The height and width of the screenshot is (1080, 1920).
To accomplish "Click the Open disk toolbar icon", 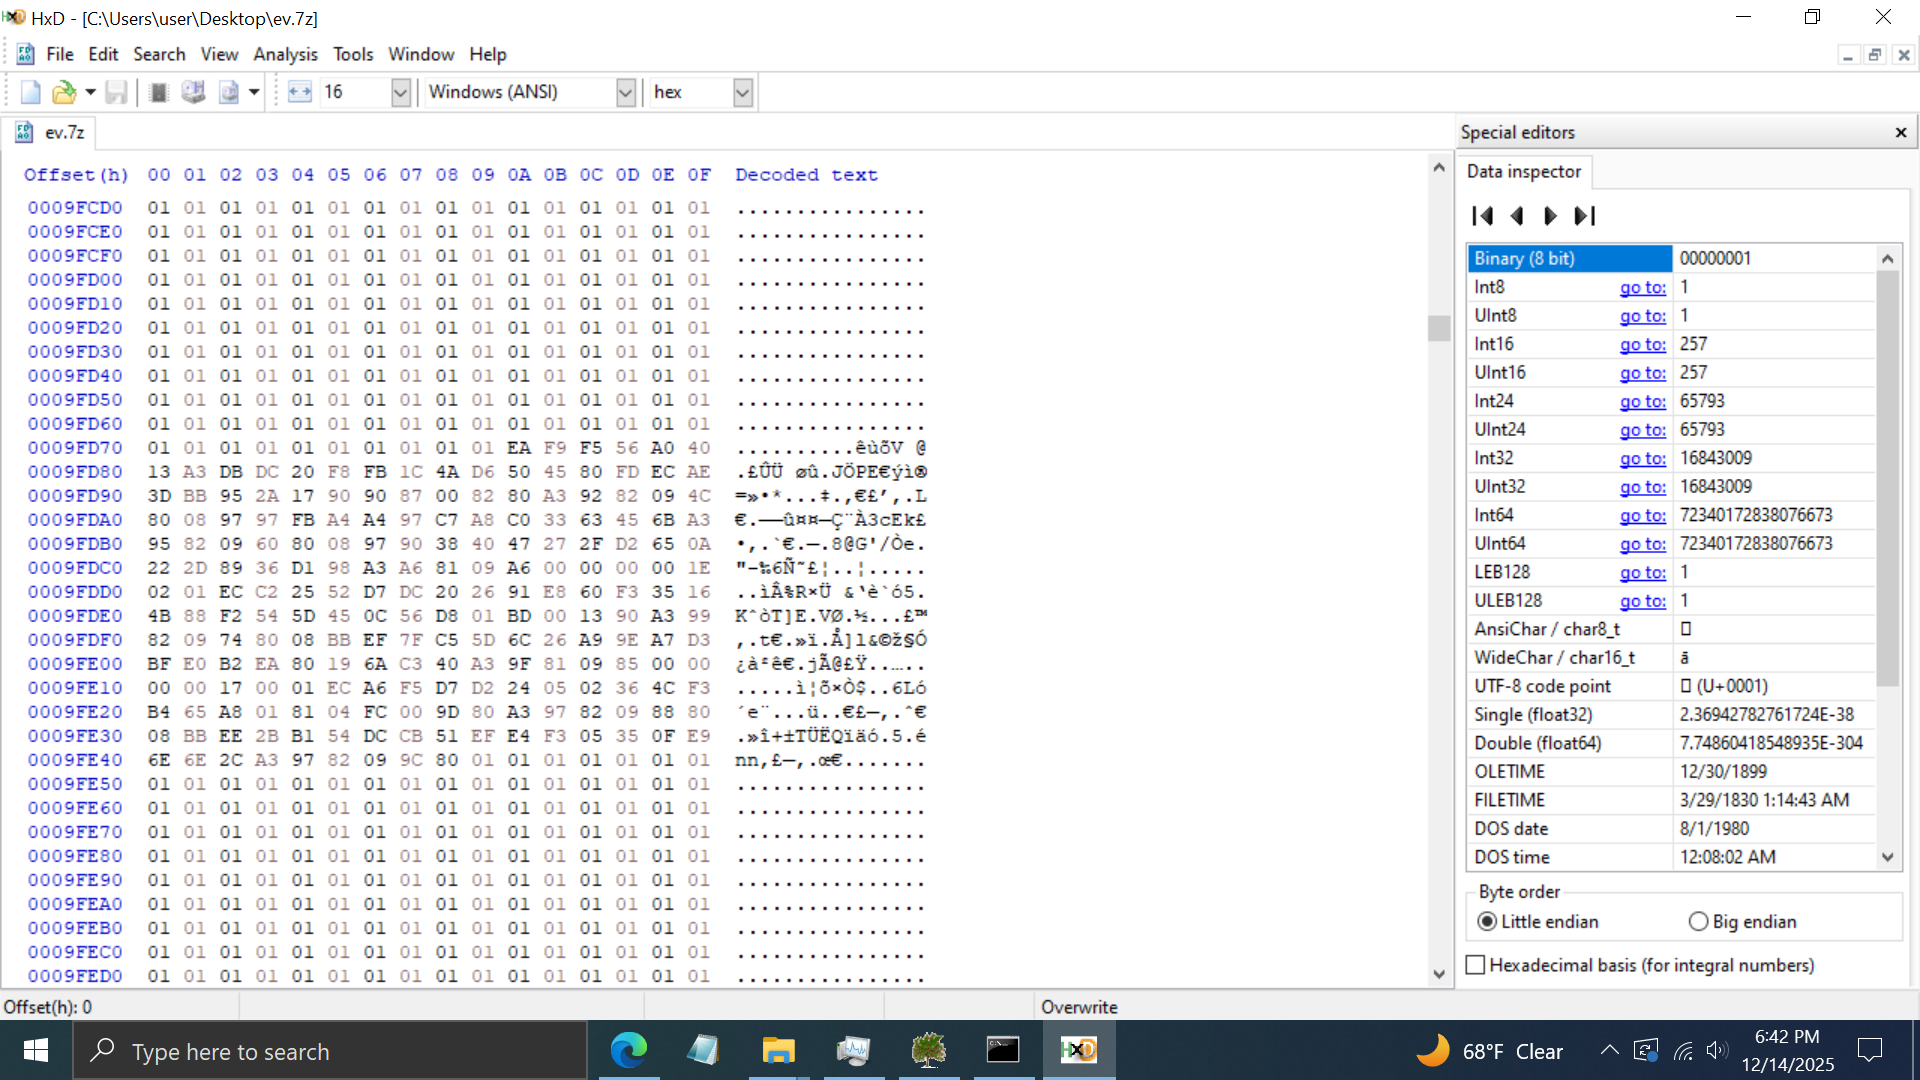I will [193, 92].
